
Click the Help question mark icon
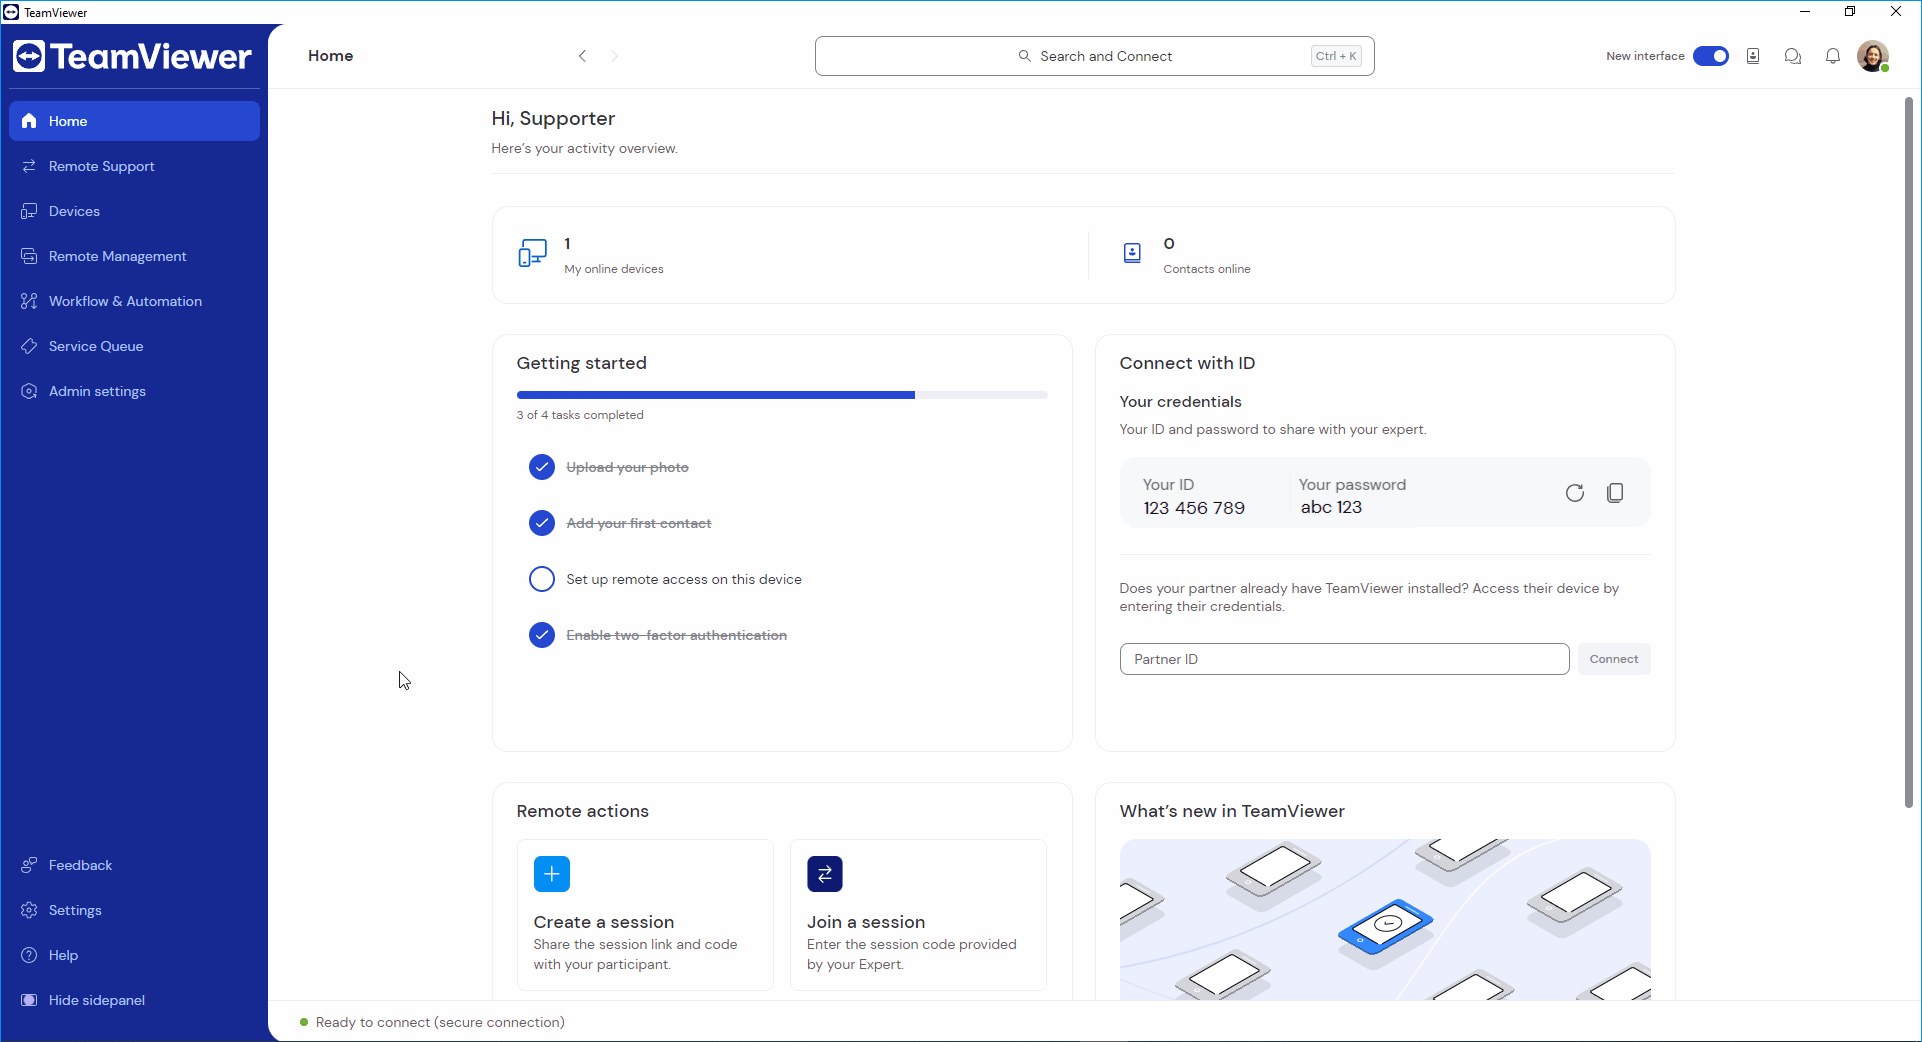pyautogui.click(x=29, y=955)
